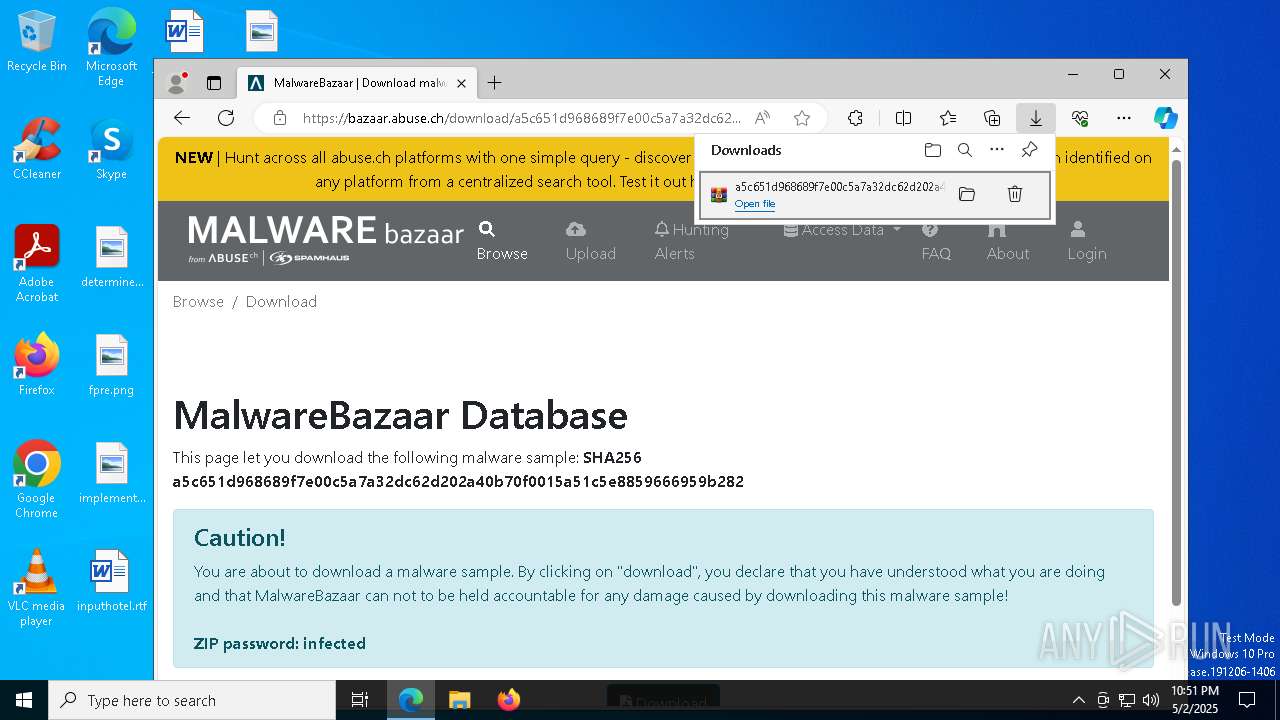Click ZIP password: infected text
Screen dimensions: 1280x720
pyautogui.click(x=279, y=644)
